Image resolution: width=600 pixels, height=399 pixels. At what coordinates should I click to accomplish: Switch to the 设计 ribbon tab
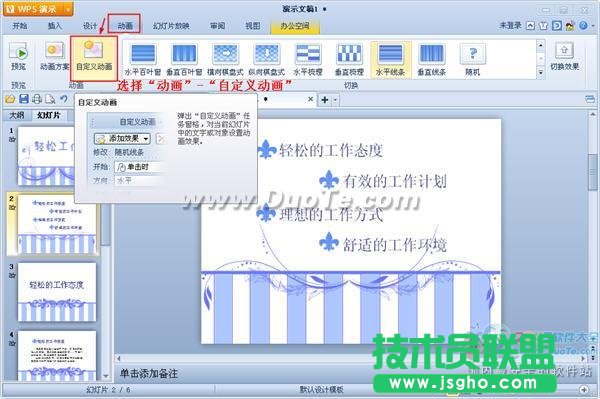pyautogui.click(x=90, y=26)
